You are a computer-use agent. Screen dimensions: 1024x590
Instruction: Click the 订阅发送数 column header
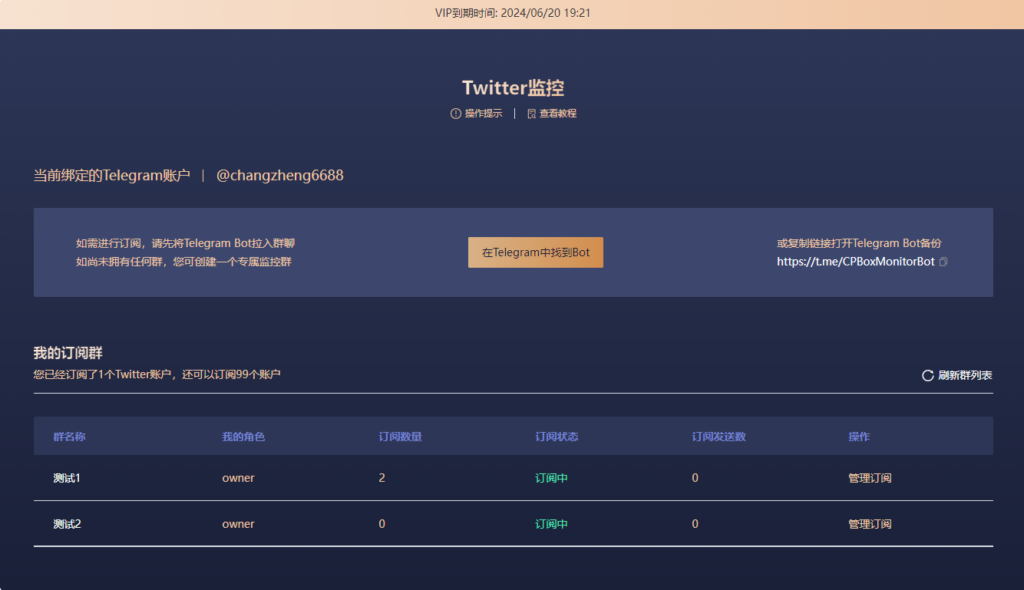(719, 436)
